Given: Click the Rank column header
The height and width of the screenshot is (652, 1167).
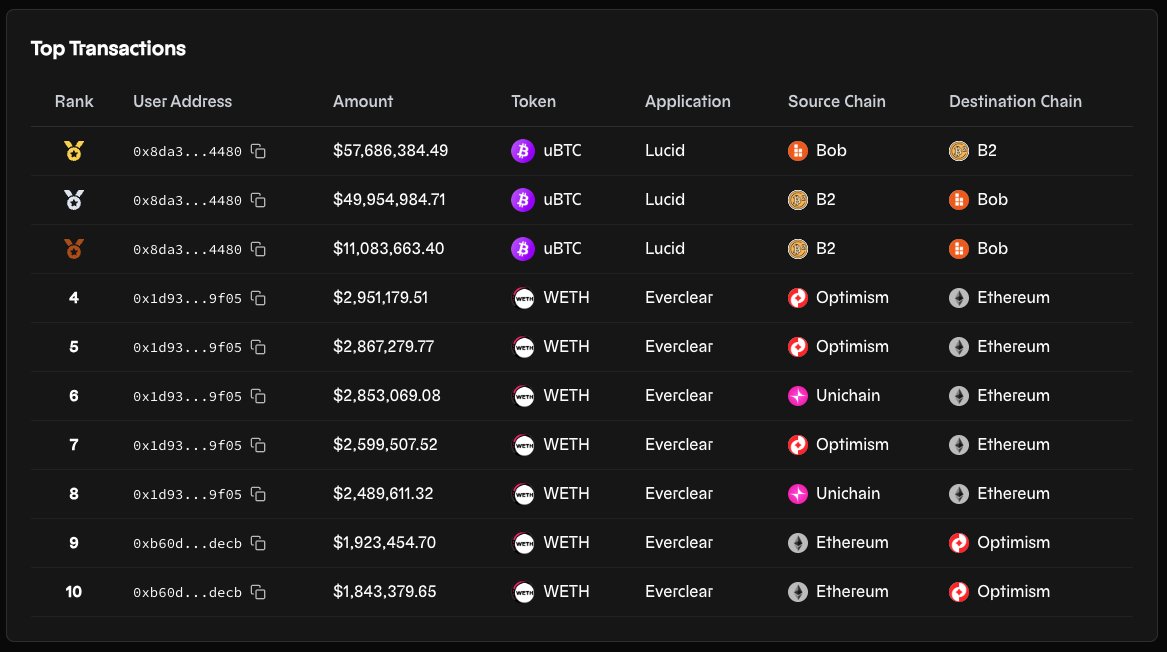Looking at the screenshot, I should tap(74, 101).
